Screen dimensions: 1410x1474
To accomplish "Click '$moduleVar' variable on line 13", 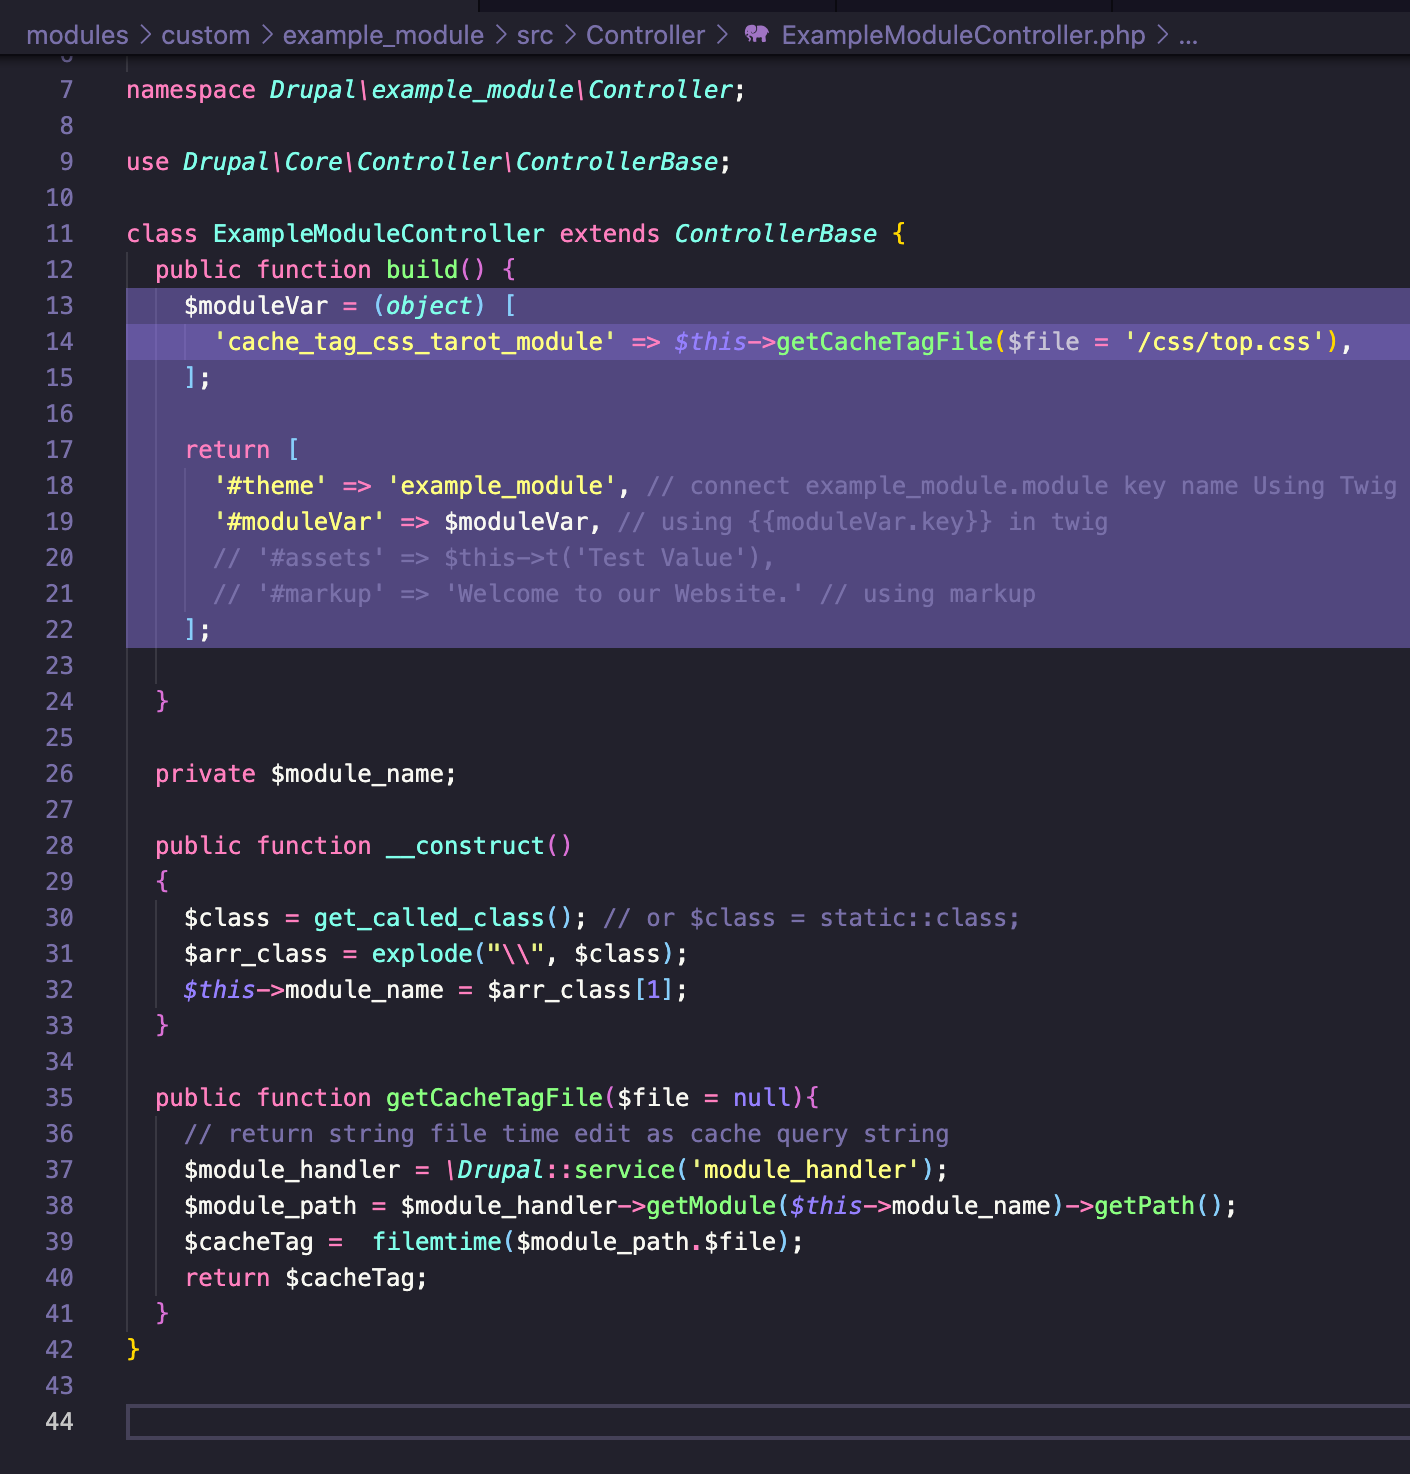I will click(256, 306).
